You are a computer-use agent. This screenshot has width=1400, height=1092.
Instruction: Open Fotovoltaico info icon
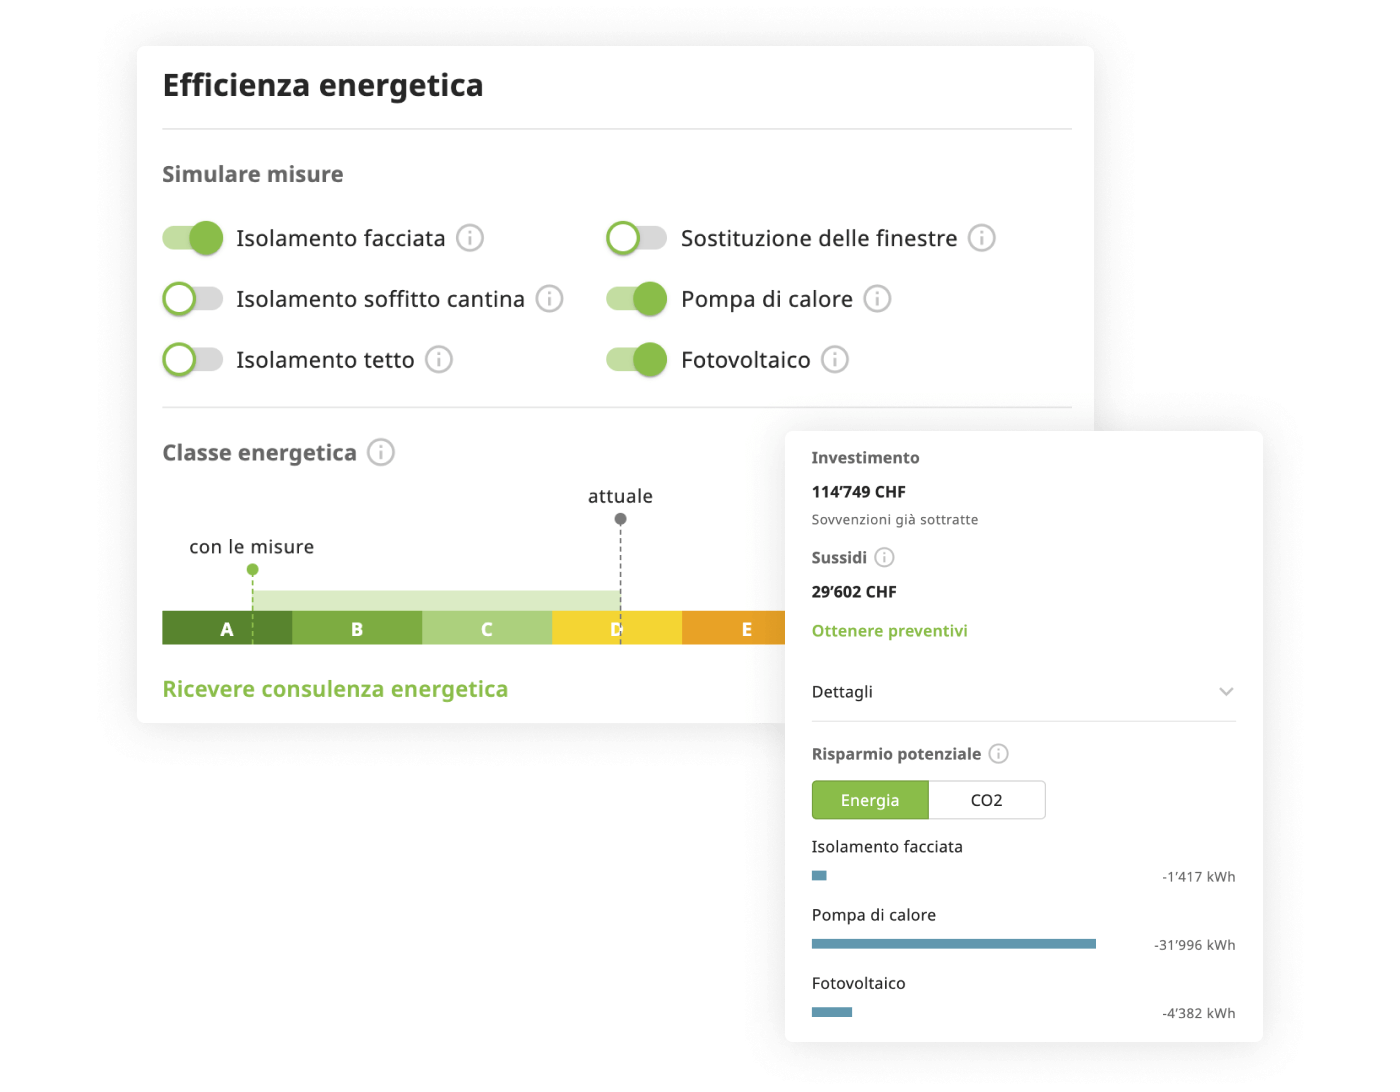[x=835, y=360]
